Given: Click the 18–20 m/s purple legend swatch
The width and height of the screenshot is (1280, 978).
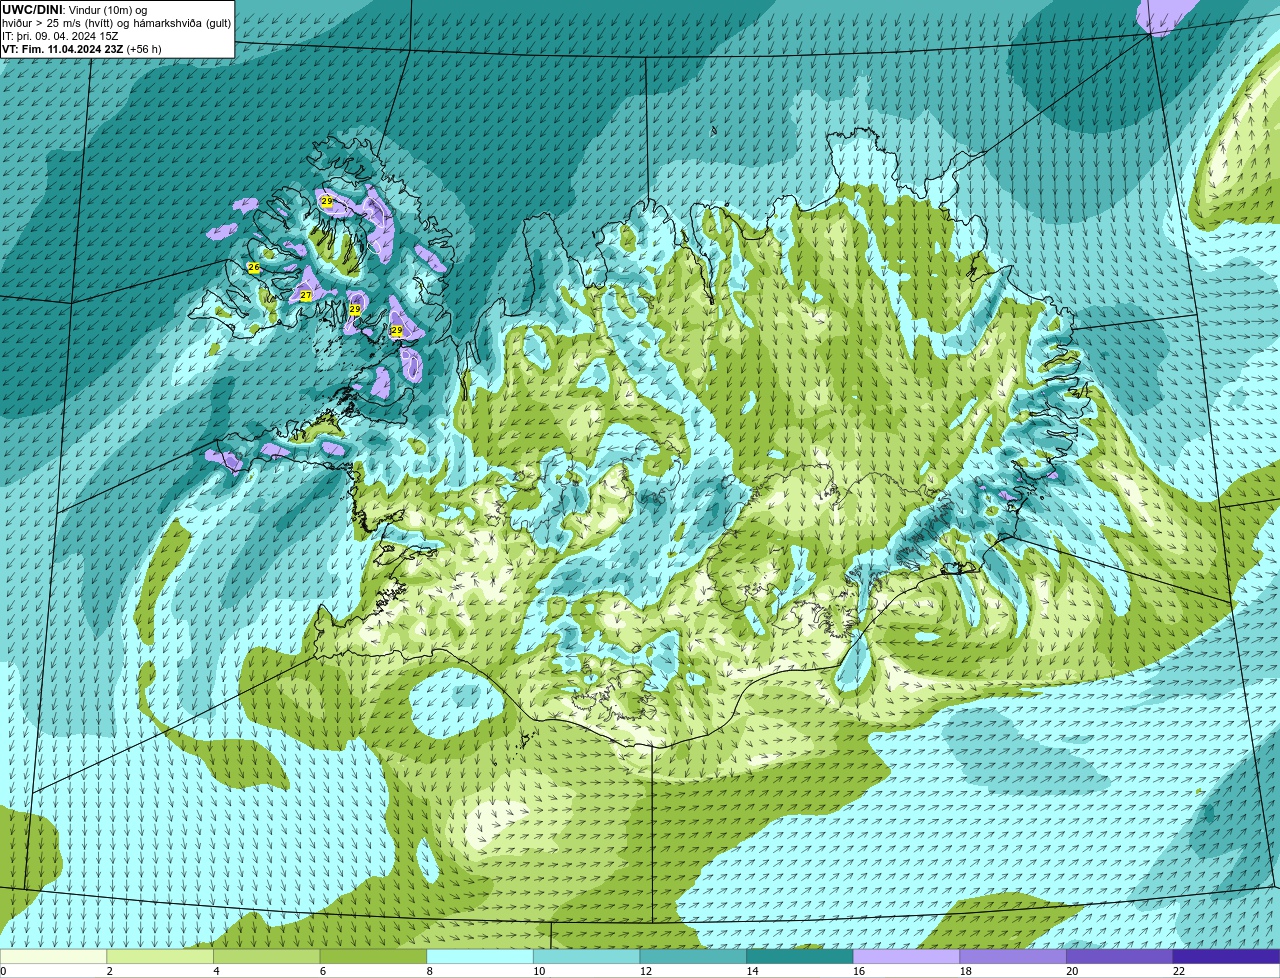Looking at the screenshot, I should tap(1013, 956).
